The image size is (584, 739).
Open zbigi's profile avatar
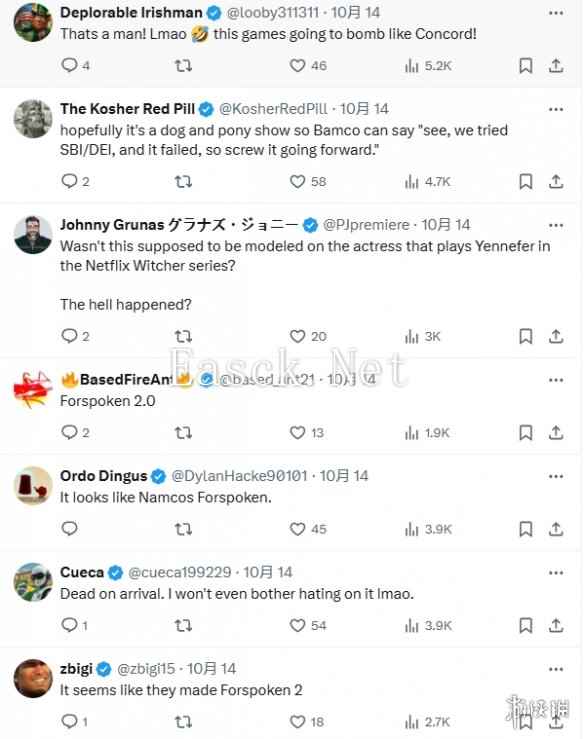(x=33, y=678)
